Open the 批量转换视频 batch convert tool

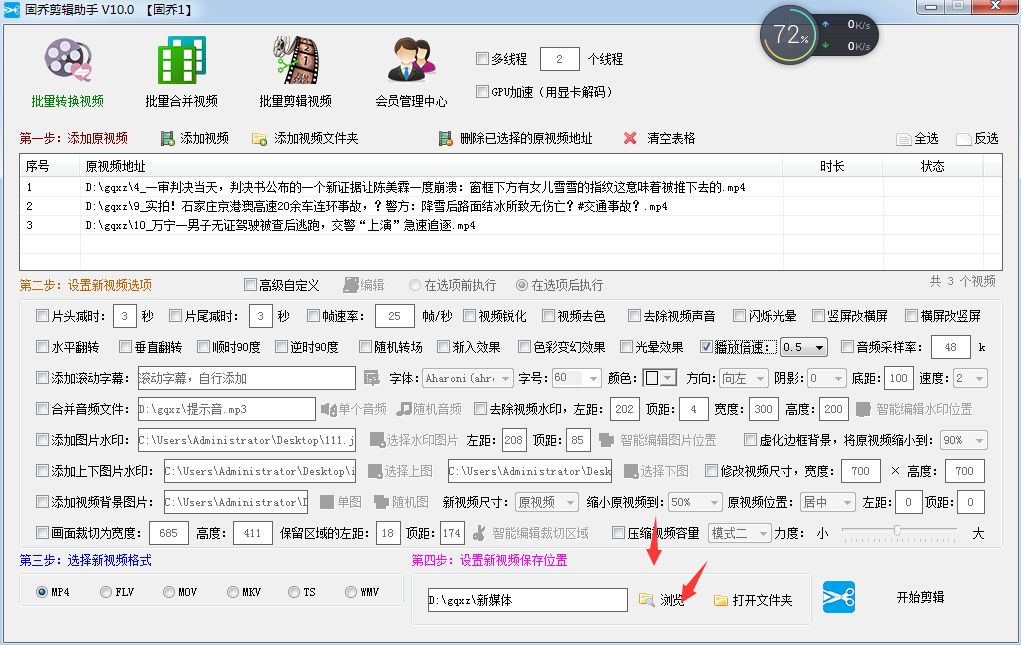(67, 70)
